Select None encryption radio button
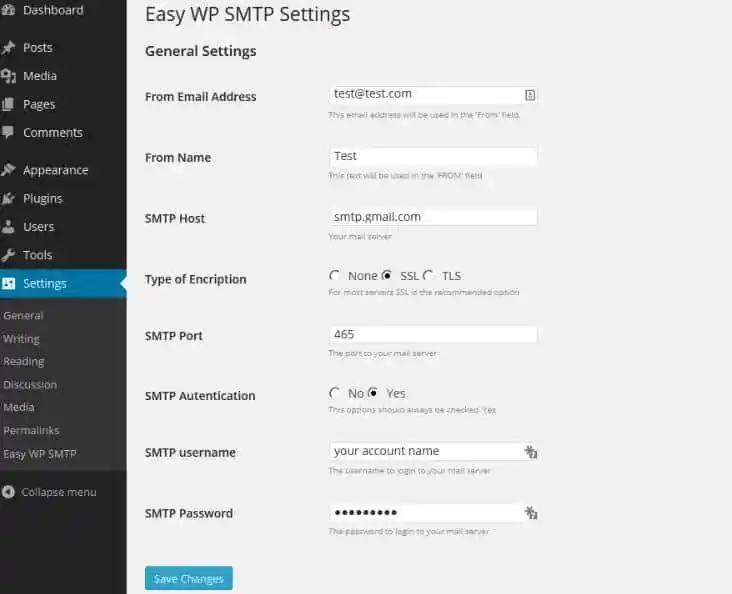The height and width of the screenshot is (594, 732). coord(334,276)
